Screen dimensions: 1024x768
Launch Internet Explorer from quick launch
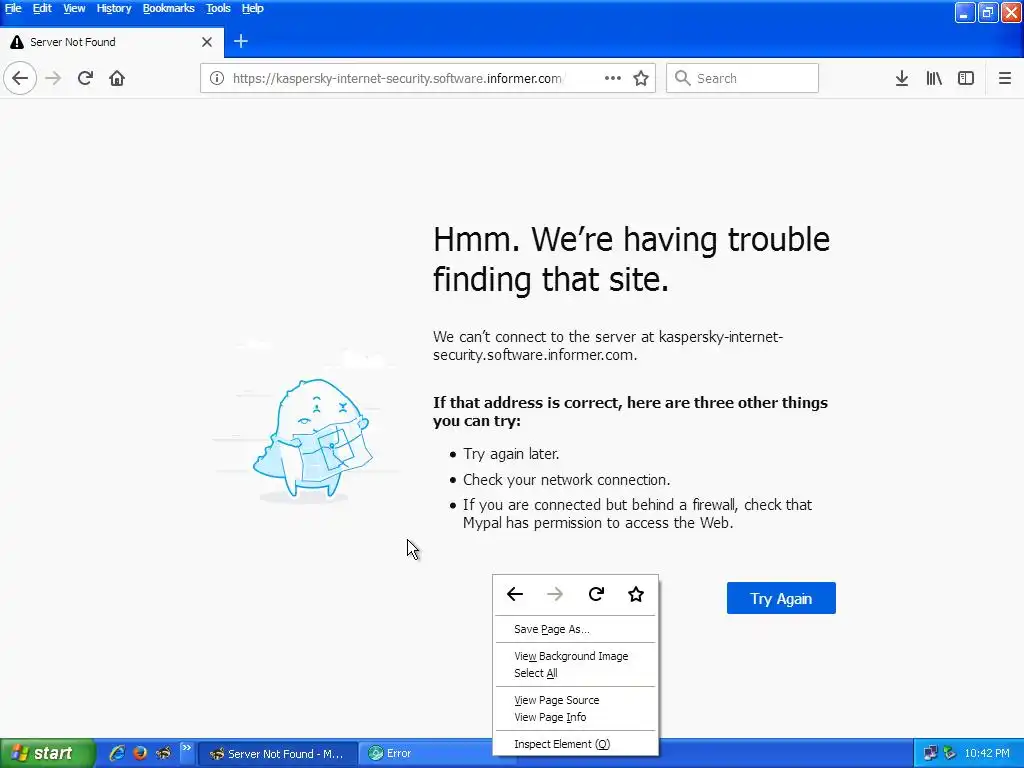click(x=117, y=753)
